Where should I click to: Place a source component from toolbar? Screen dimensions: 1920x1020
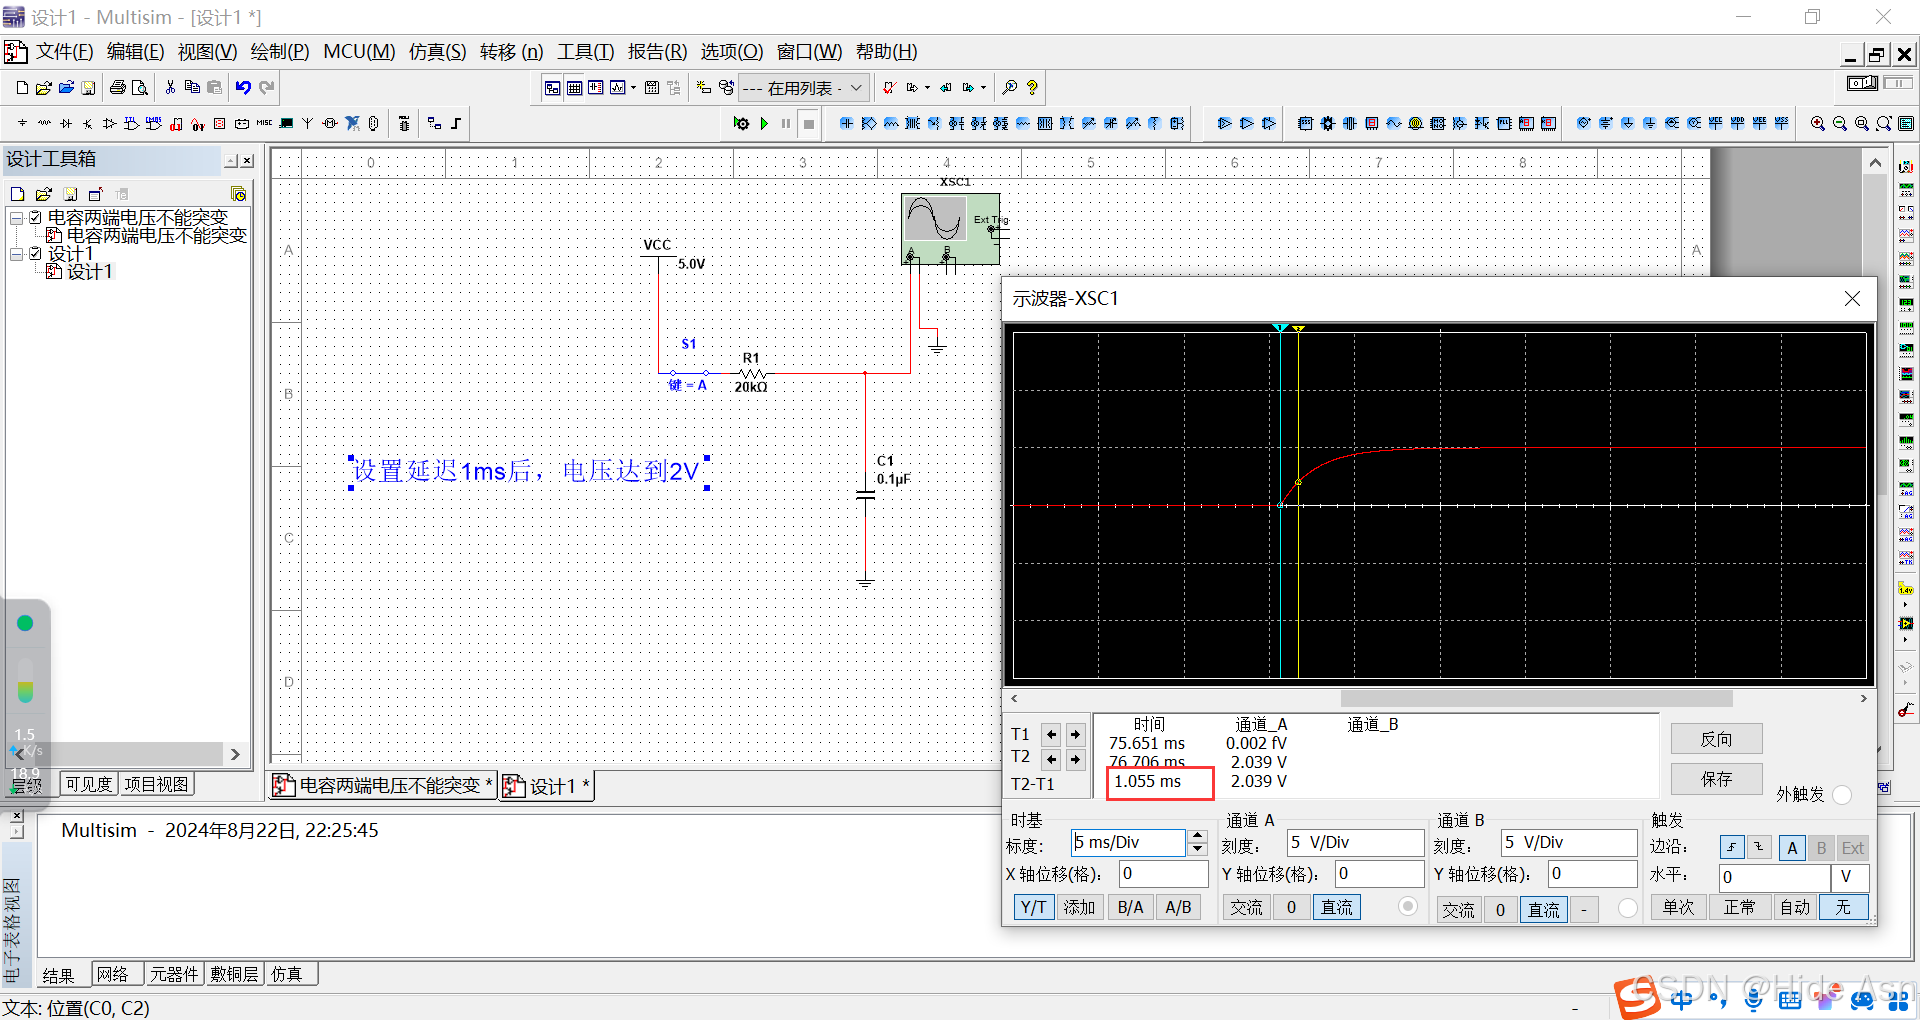(x=22, y=124)
